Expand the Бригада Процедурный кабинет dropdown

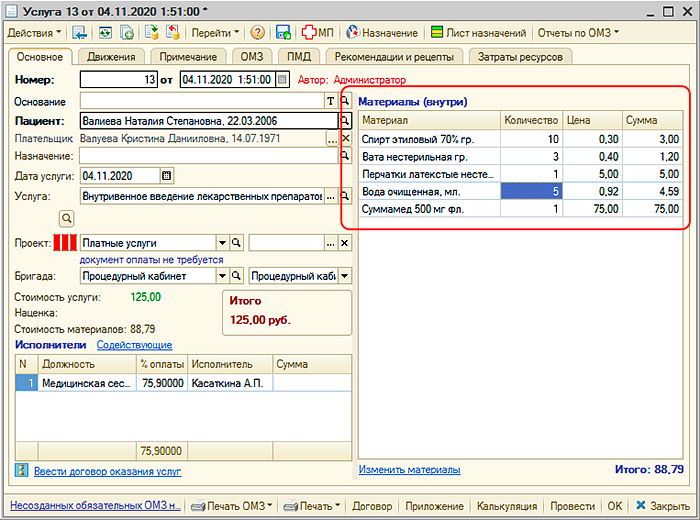coord(221,276)
